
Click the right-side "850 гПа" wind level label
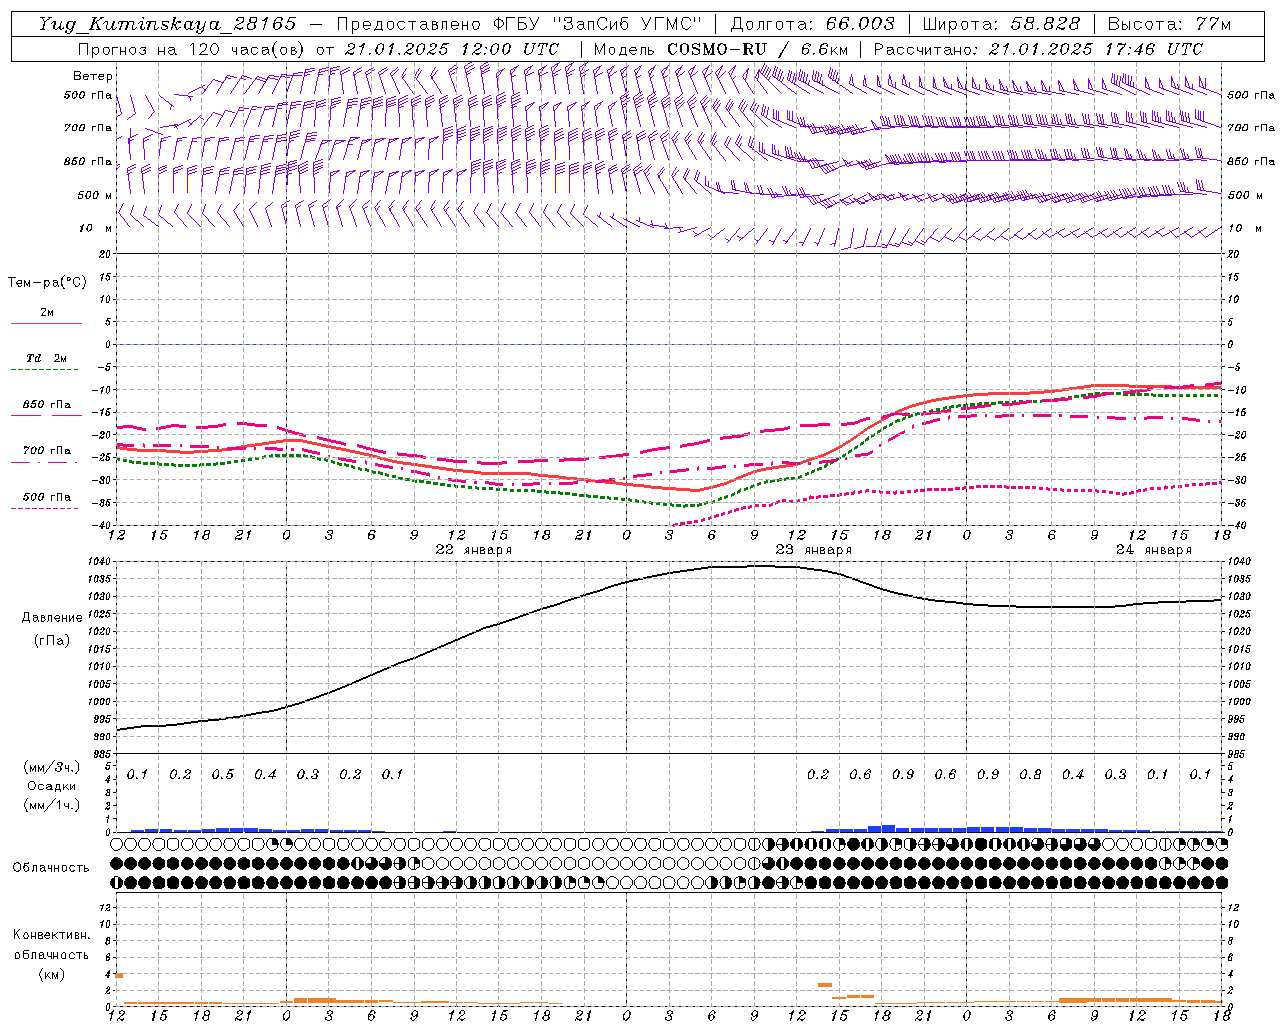pyautogui.click(x=1251, y=162)
